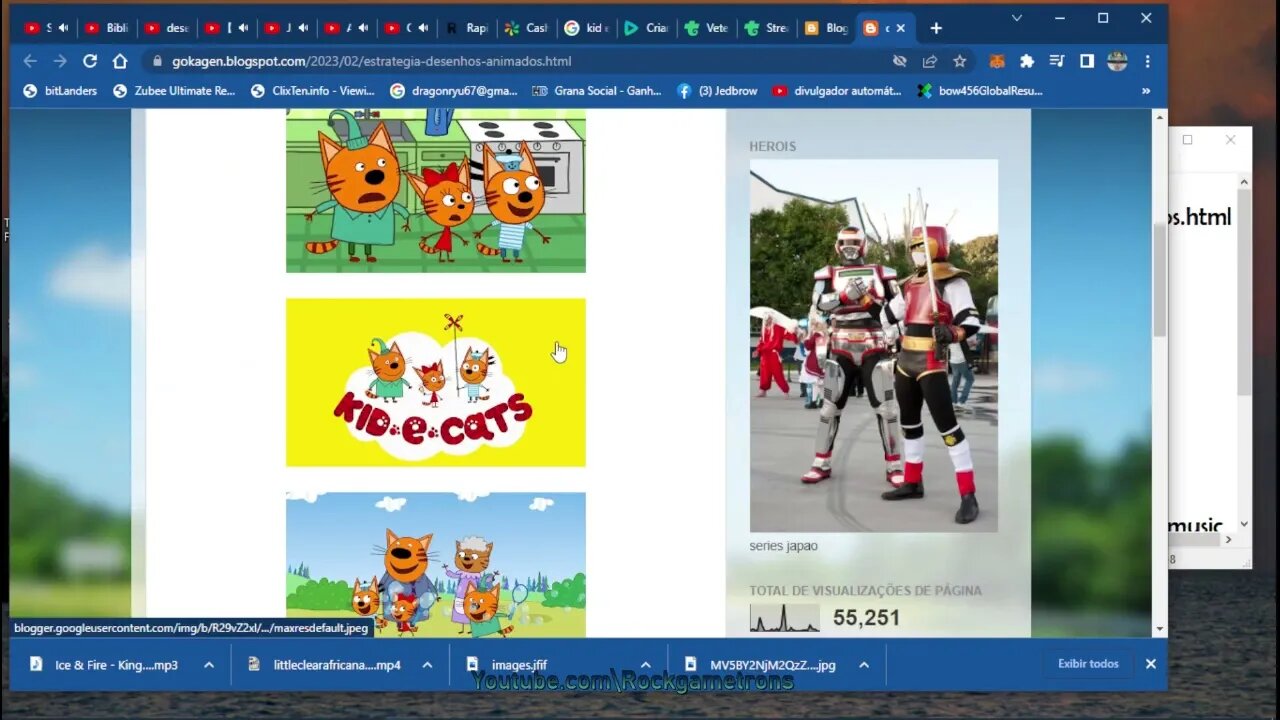Expand options for images.jfif download
The image size is (1280, 720).
point(646,665)
